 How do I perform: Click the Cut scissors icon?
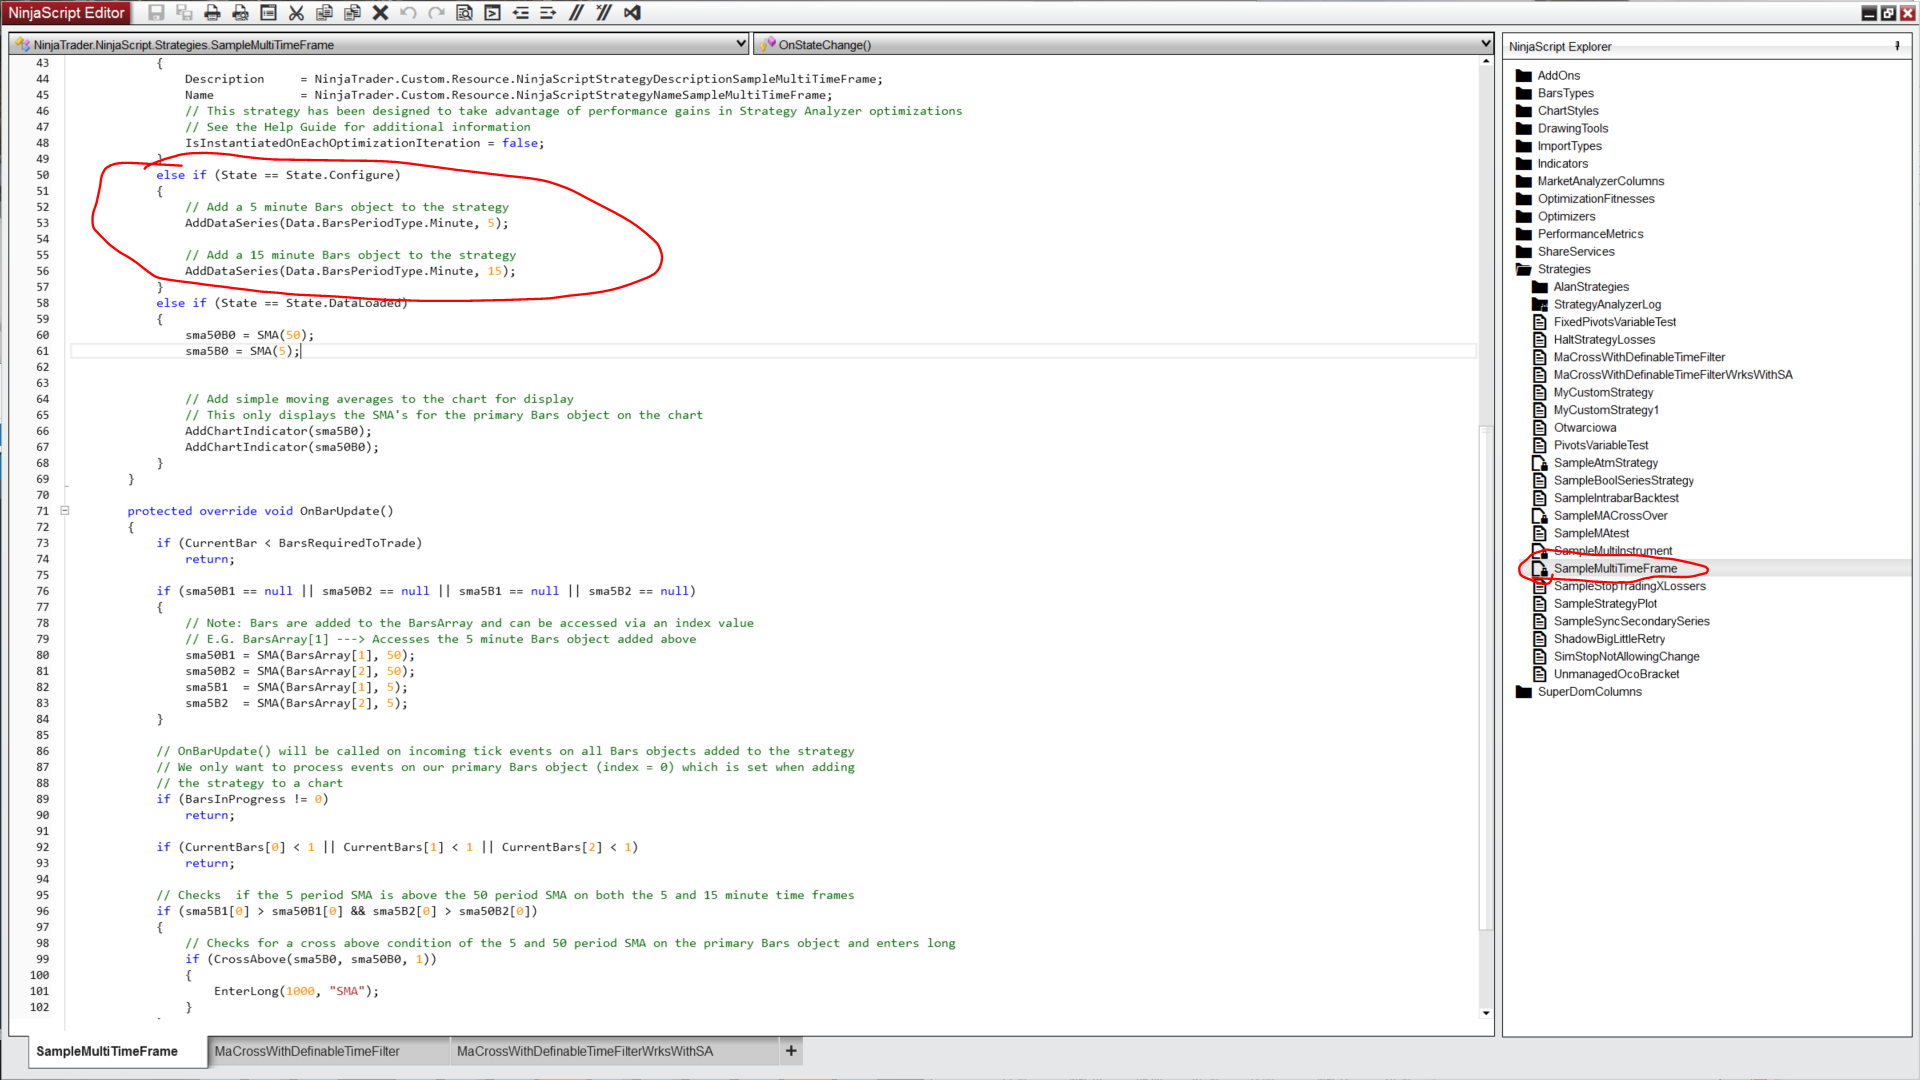tap(296, 13)
